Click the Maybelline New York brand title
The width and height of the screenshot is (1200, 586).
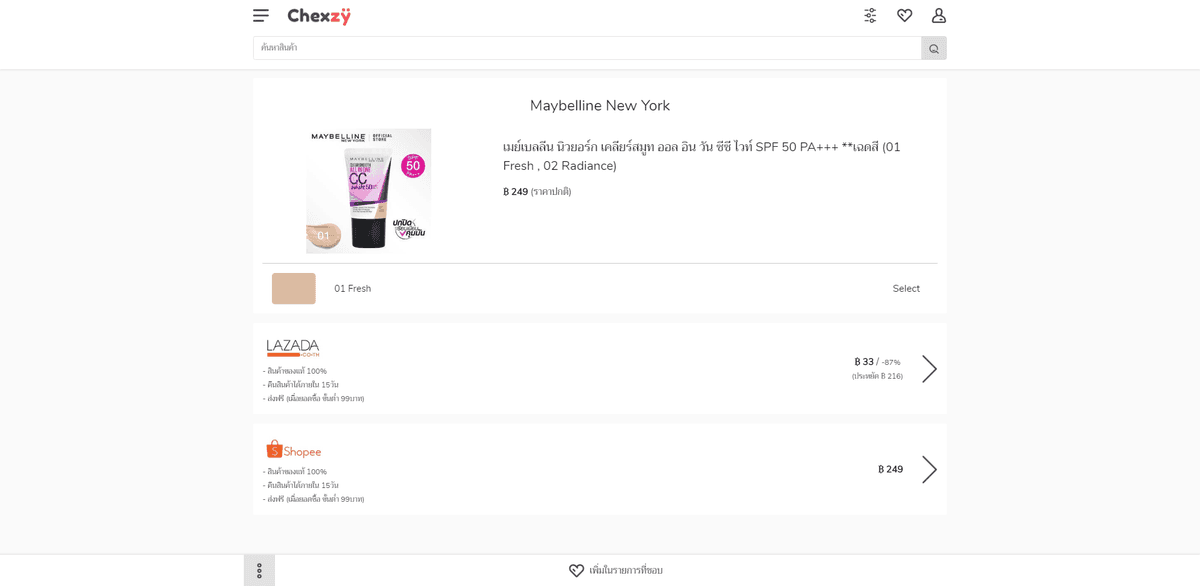(x=600, y=106)
